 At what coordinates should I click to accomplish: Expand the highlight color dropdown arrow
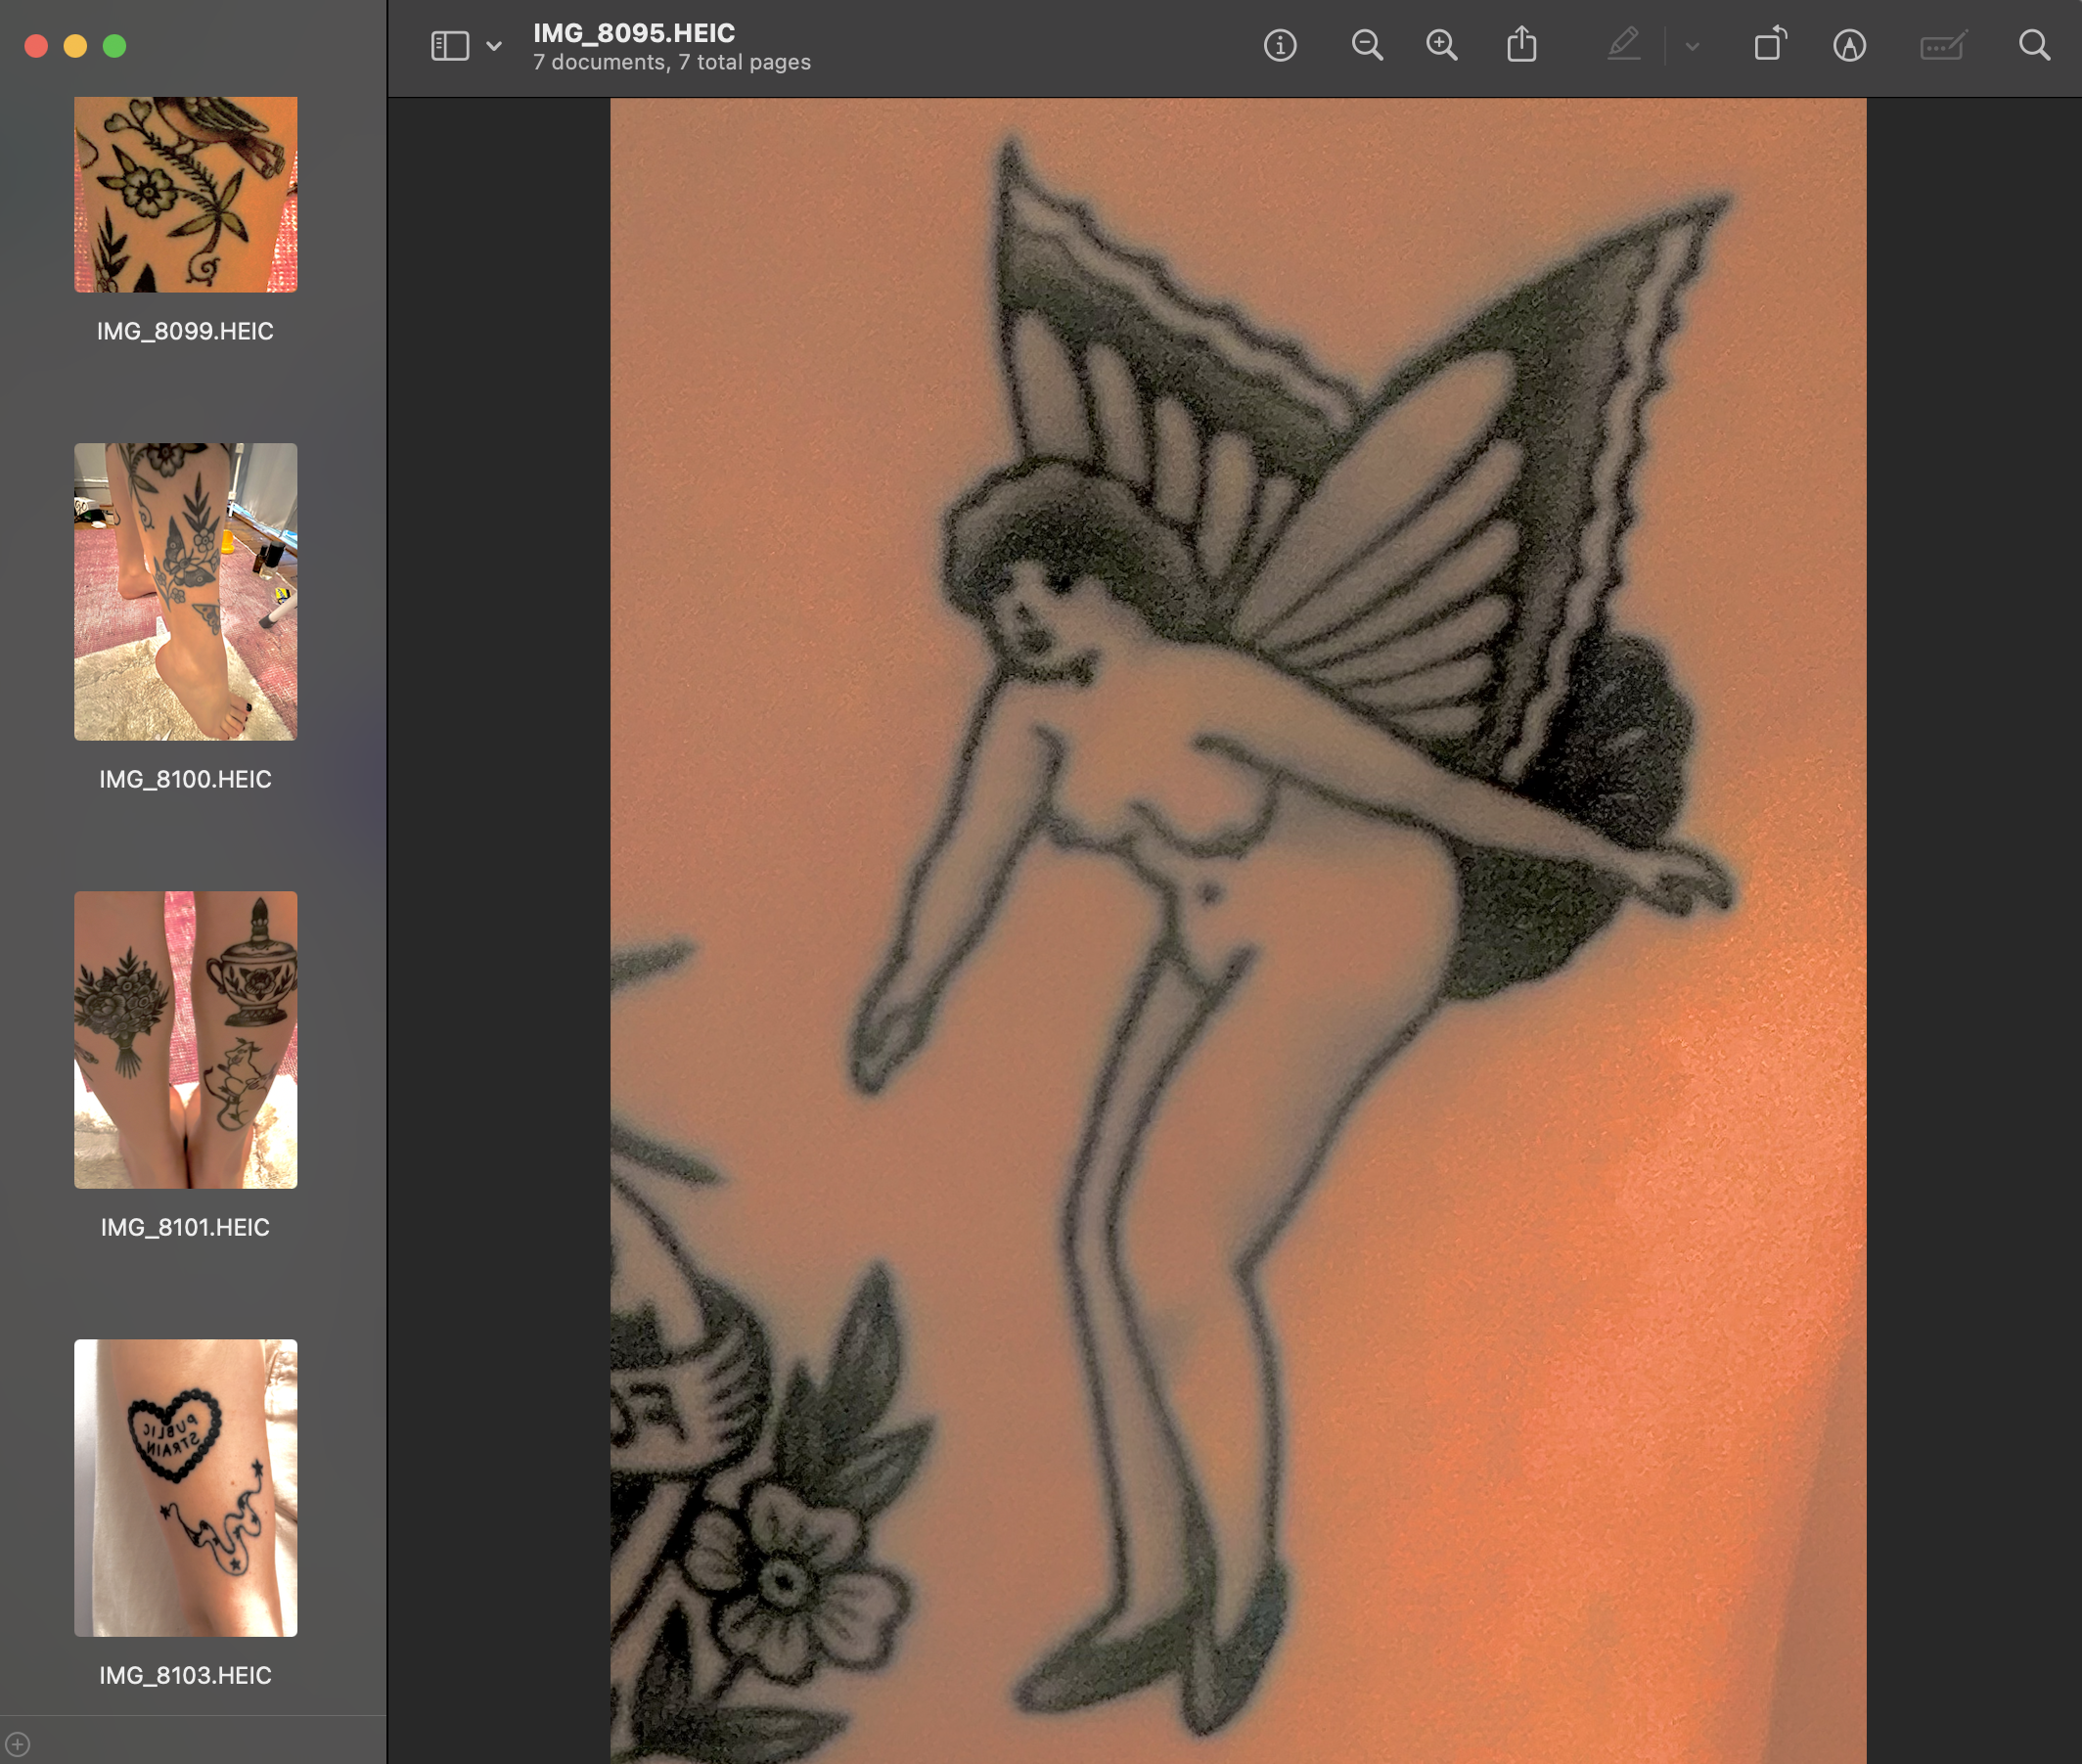(1692, 46)
